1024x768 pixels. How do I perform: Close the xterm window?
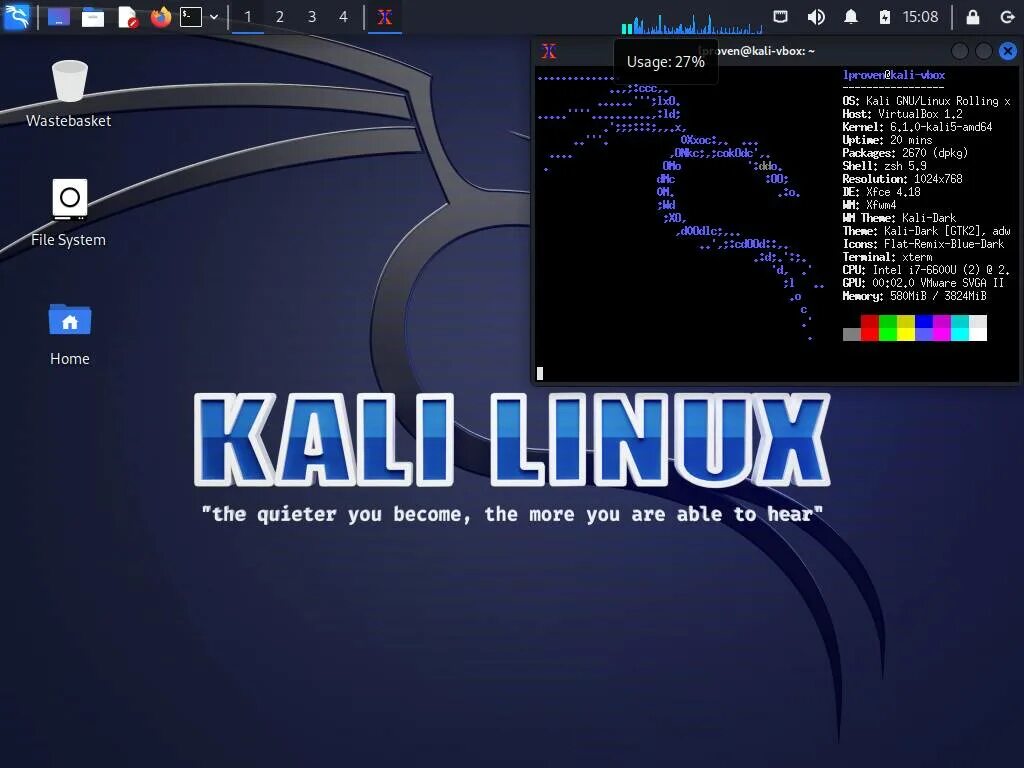click(1008, 51)
